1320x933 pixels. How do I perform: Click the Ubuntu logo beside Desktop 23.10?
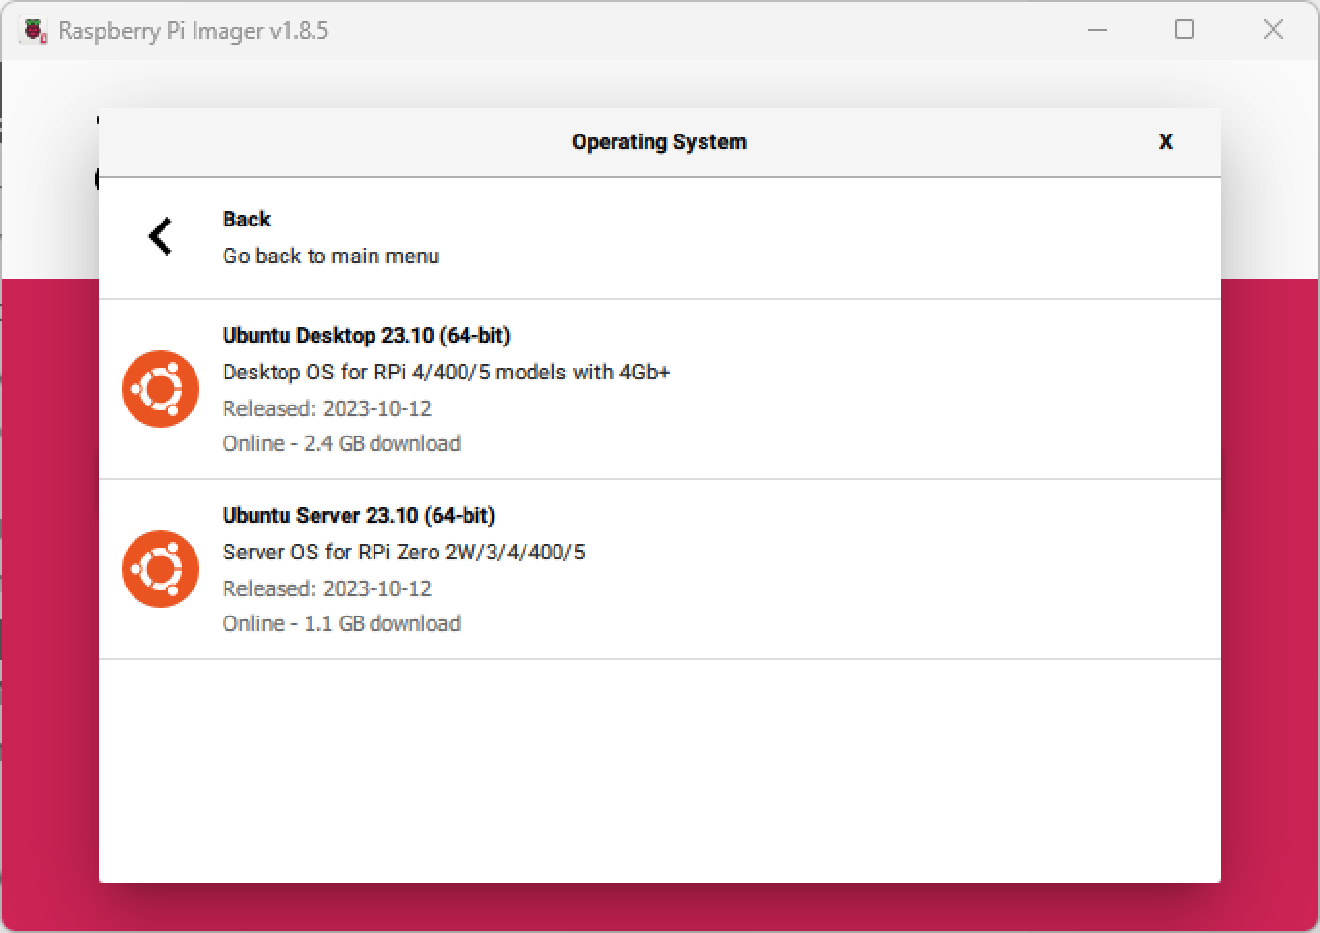[160, 389]
